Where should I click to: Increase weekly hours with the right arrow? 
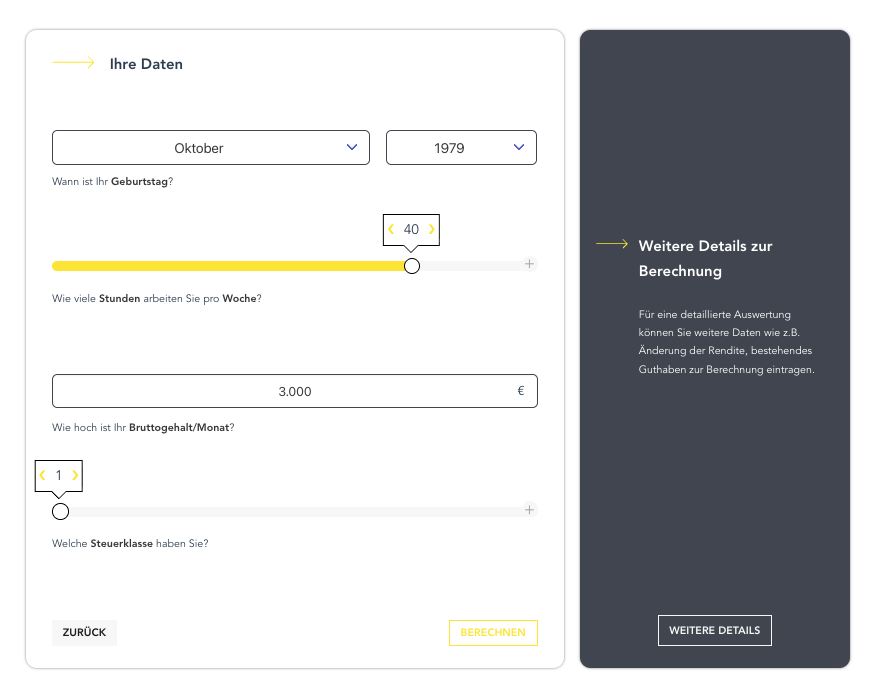pos(432,230)
